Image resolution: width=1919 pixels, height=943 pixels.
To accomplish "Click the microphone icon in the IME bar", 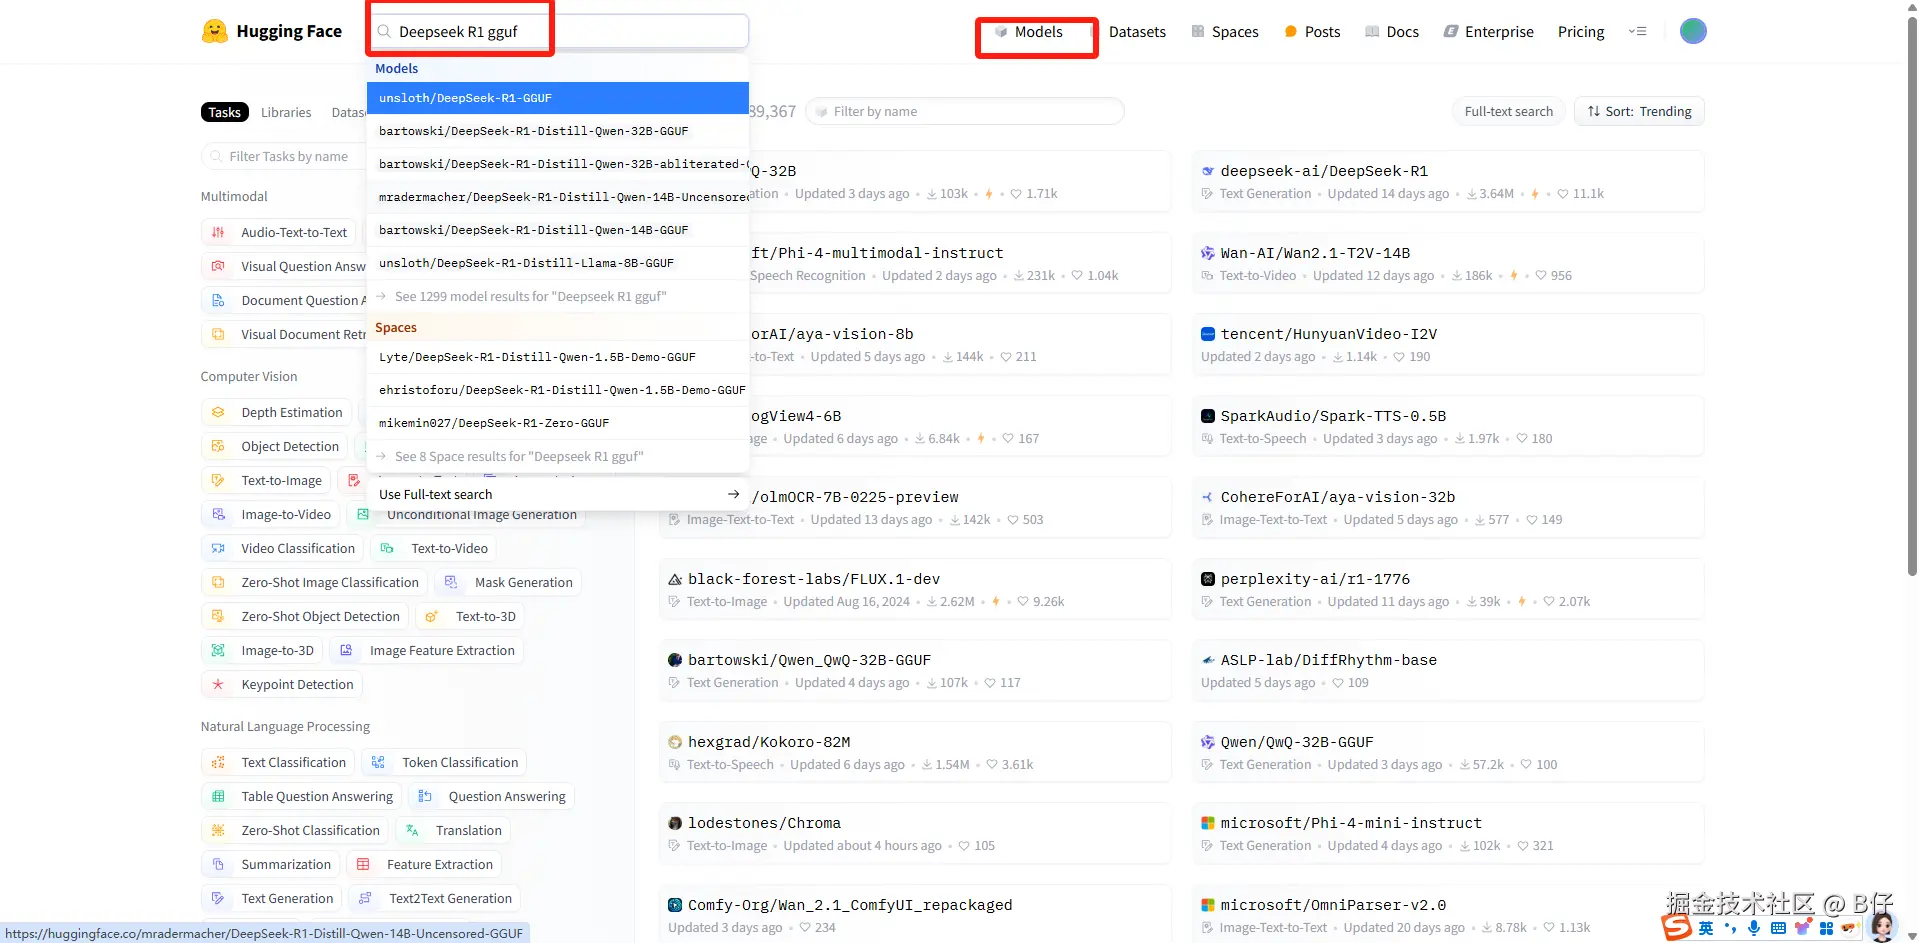I will [x=1754, y=928].
